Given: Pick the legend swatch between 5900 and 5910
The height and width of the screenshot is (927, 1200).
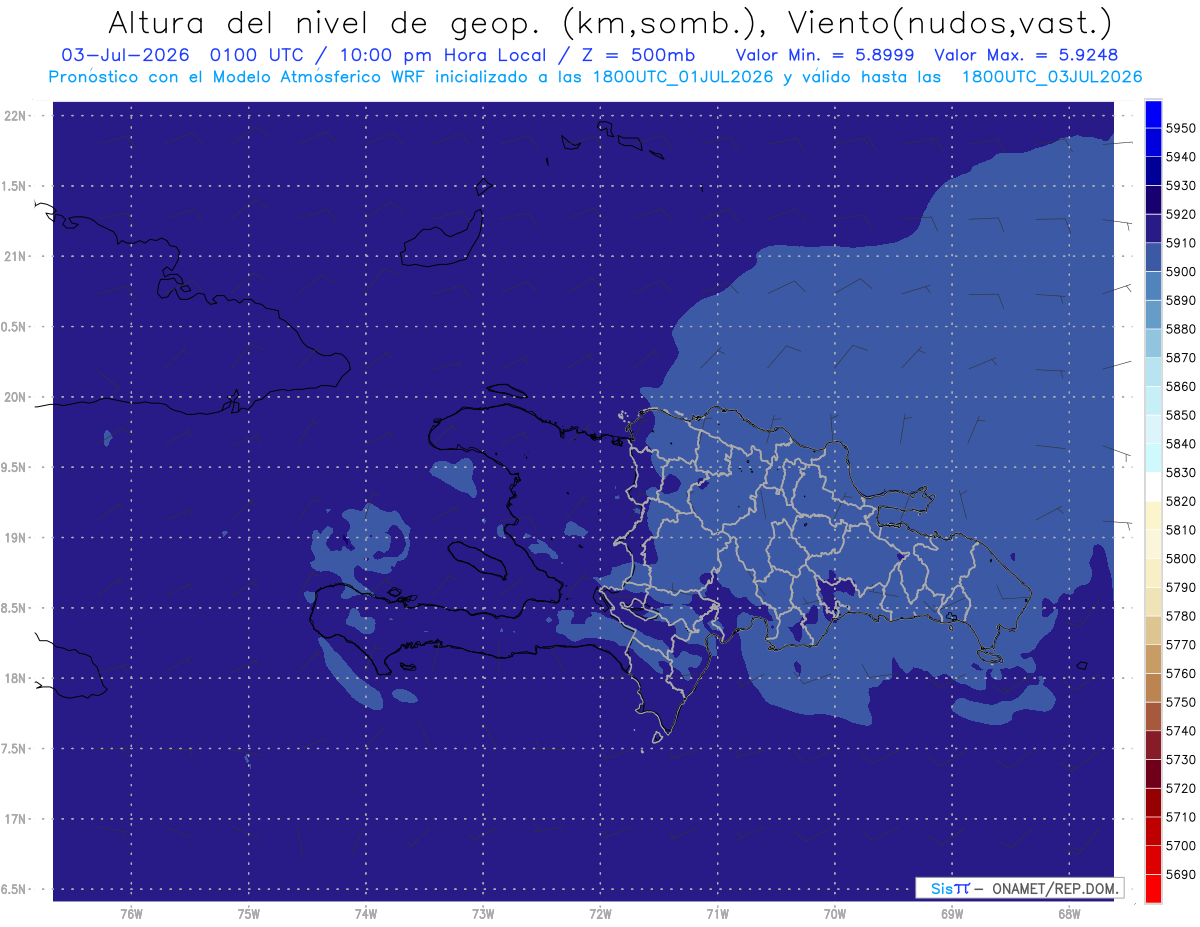Looking at the screenshot, I should tap(1153, 257).
